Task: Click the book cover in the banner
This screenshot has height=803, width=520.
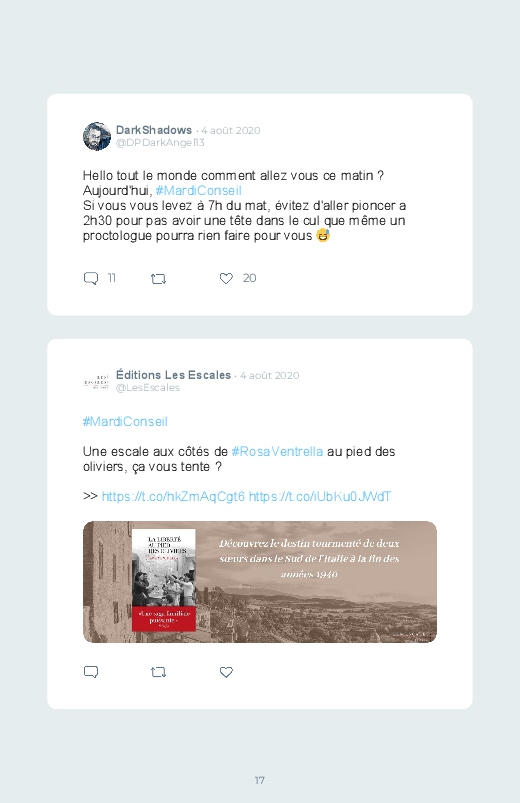Action: [164, 580]
